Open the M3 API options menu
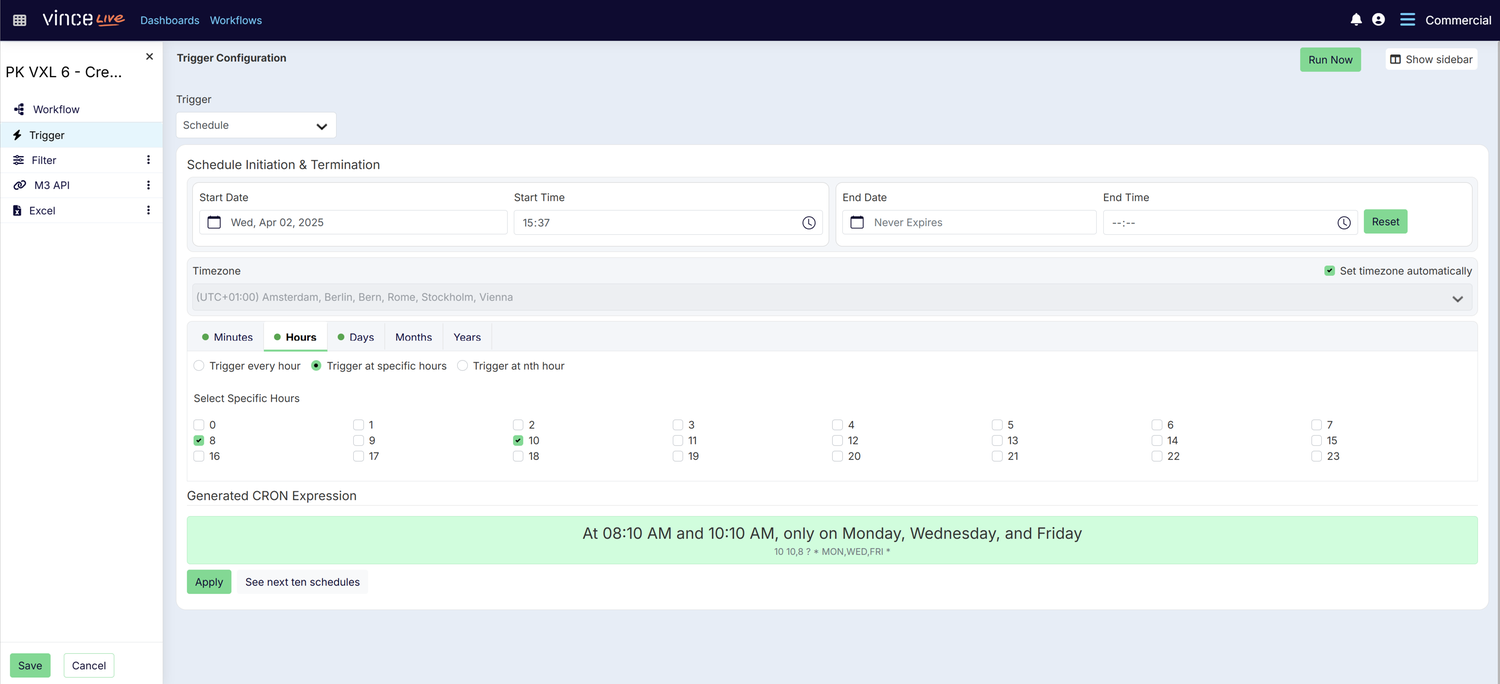Screen dimensions: 1500x684 pos(148,184)
